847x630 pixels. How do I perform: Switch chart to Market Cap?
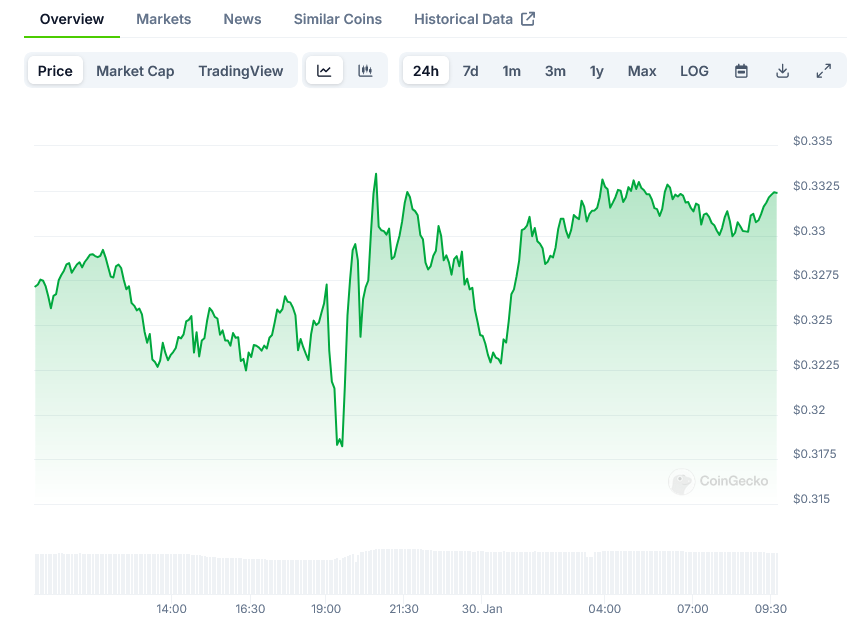tap(135, 71)
